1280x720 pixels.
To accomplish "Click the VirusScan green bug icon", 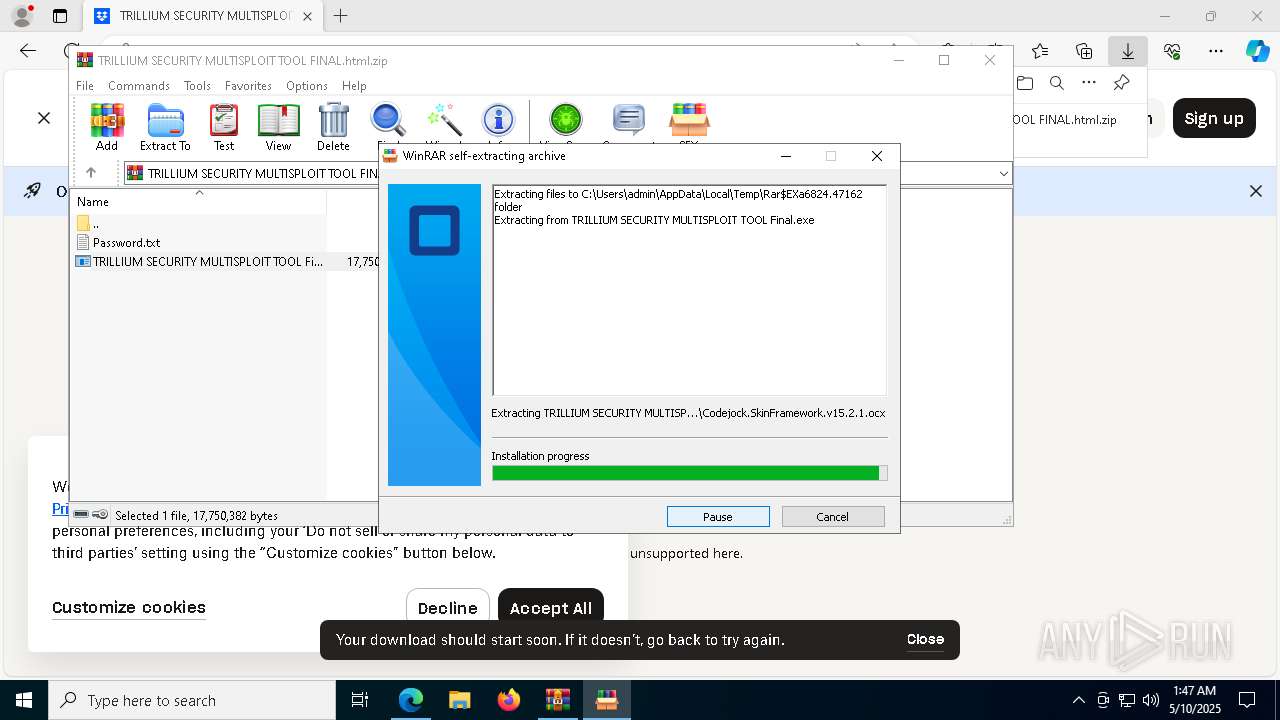I will (x=566, y=121).
